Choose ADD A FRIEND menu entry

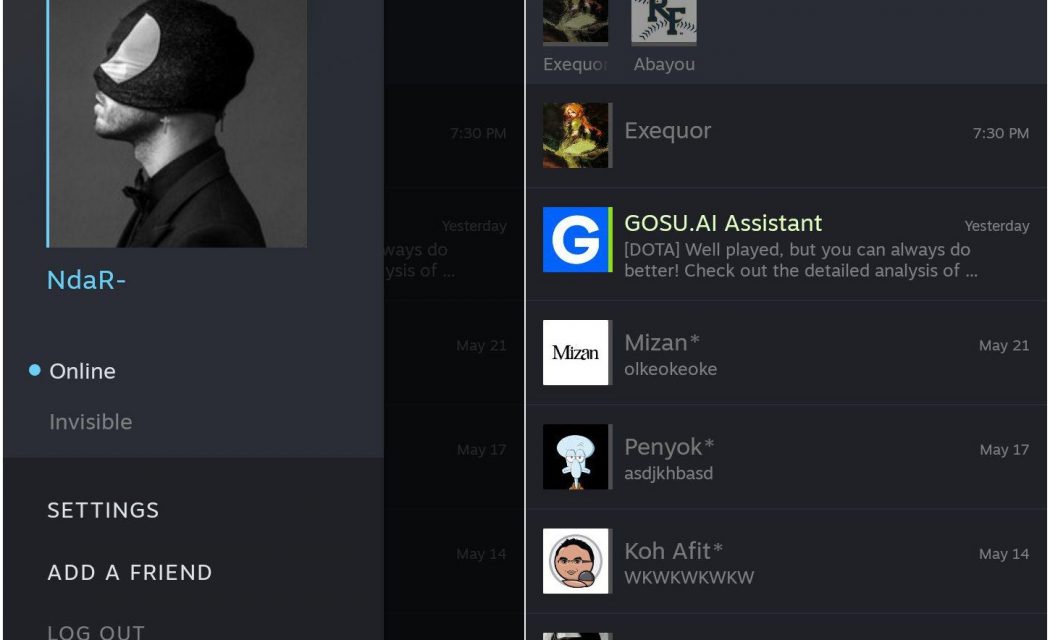tap(130, 572)
